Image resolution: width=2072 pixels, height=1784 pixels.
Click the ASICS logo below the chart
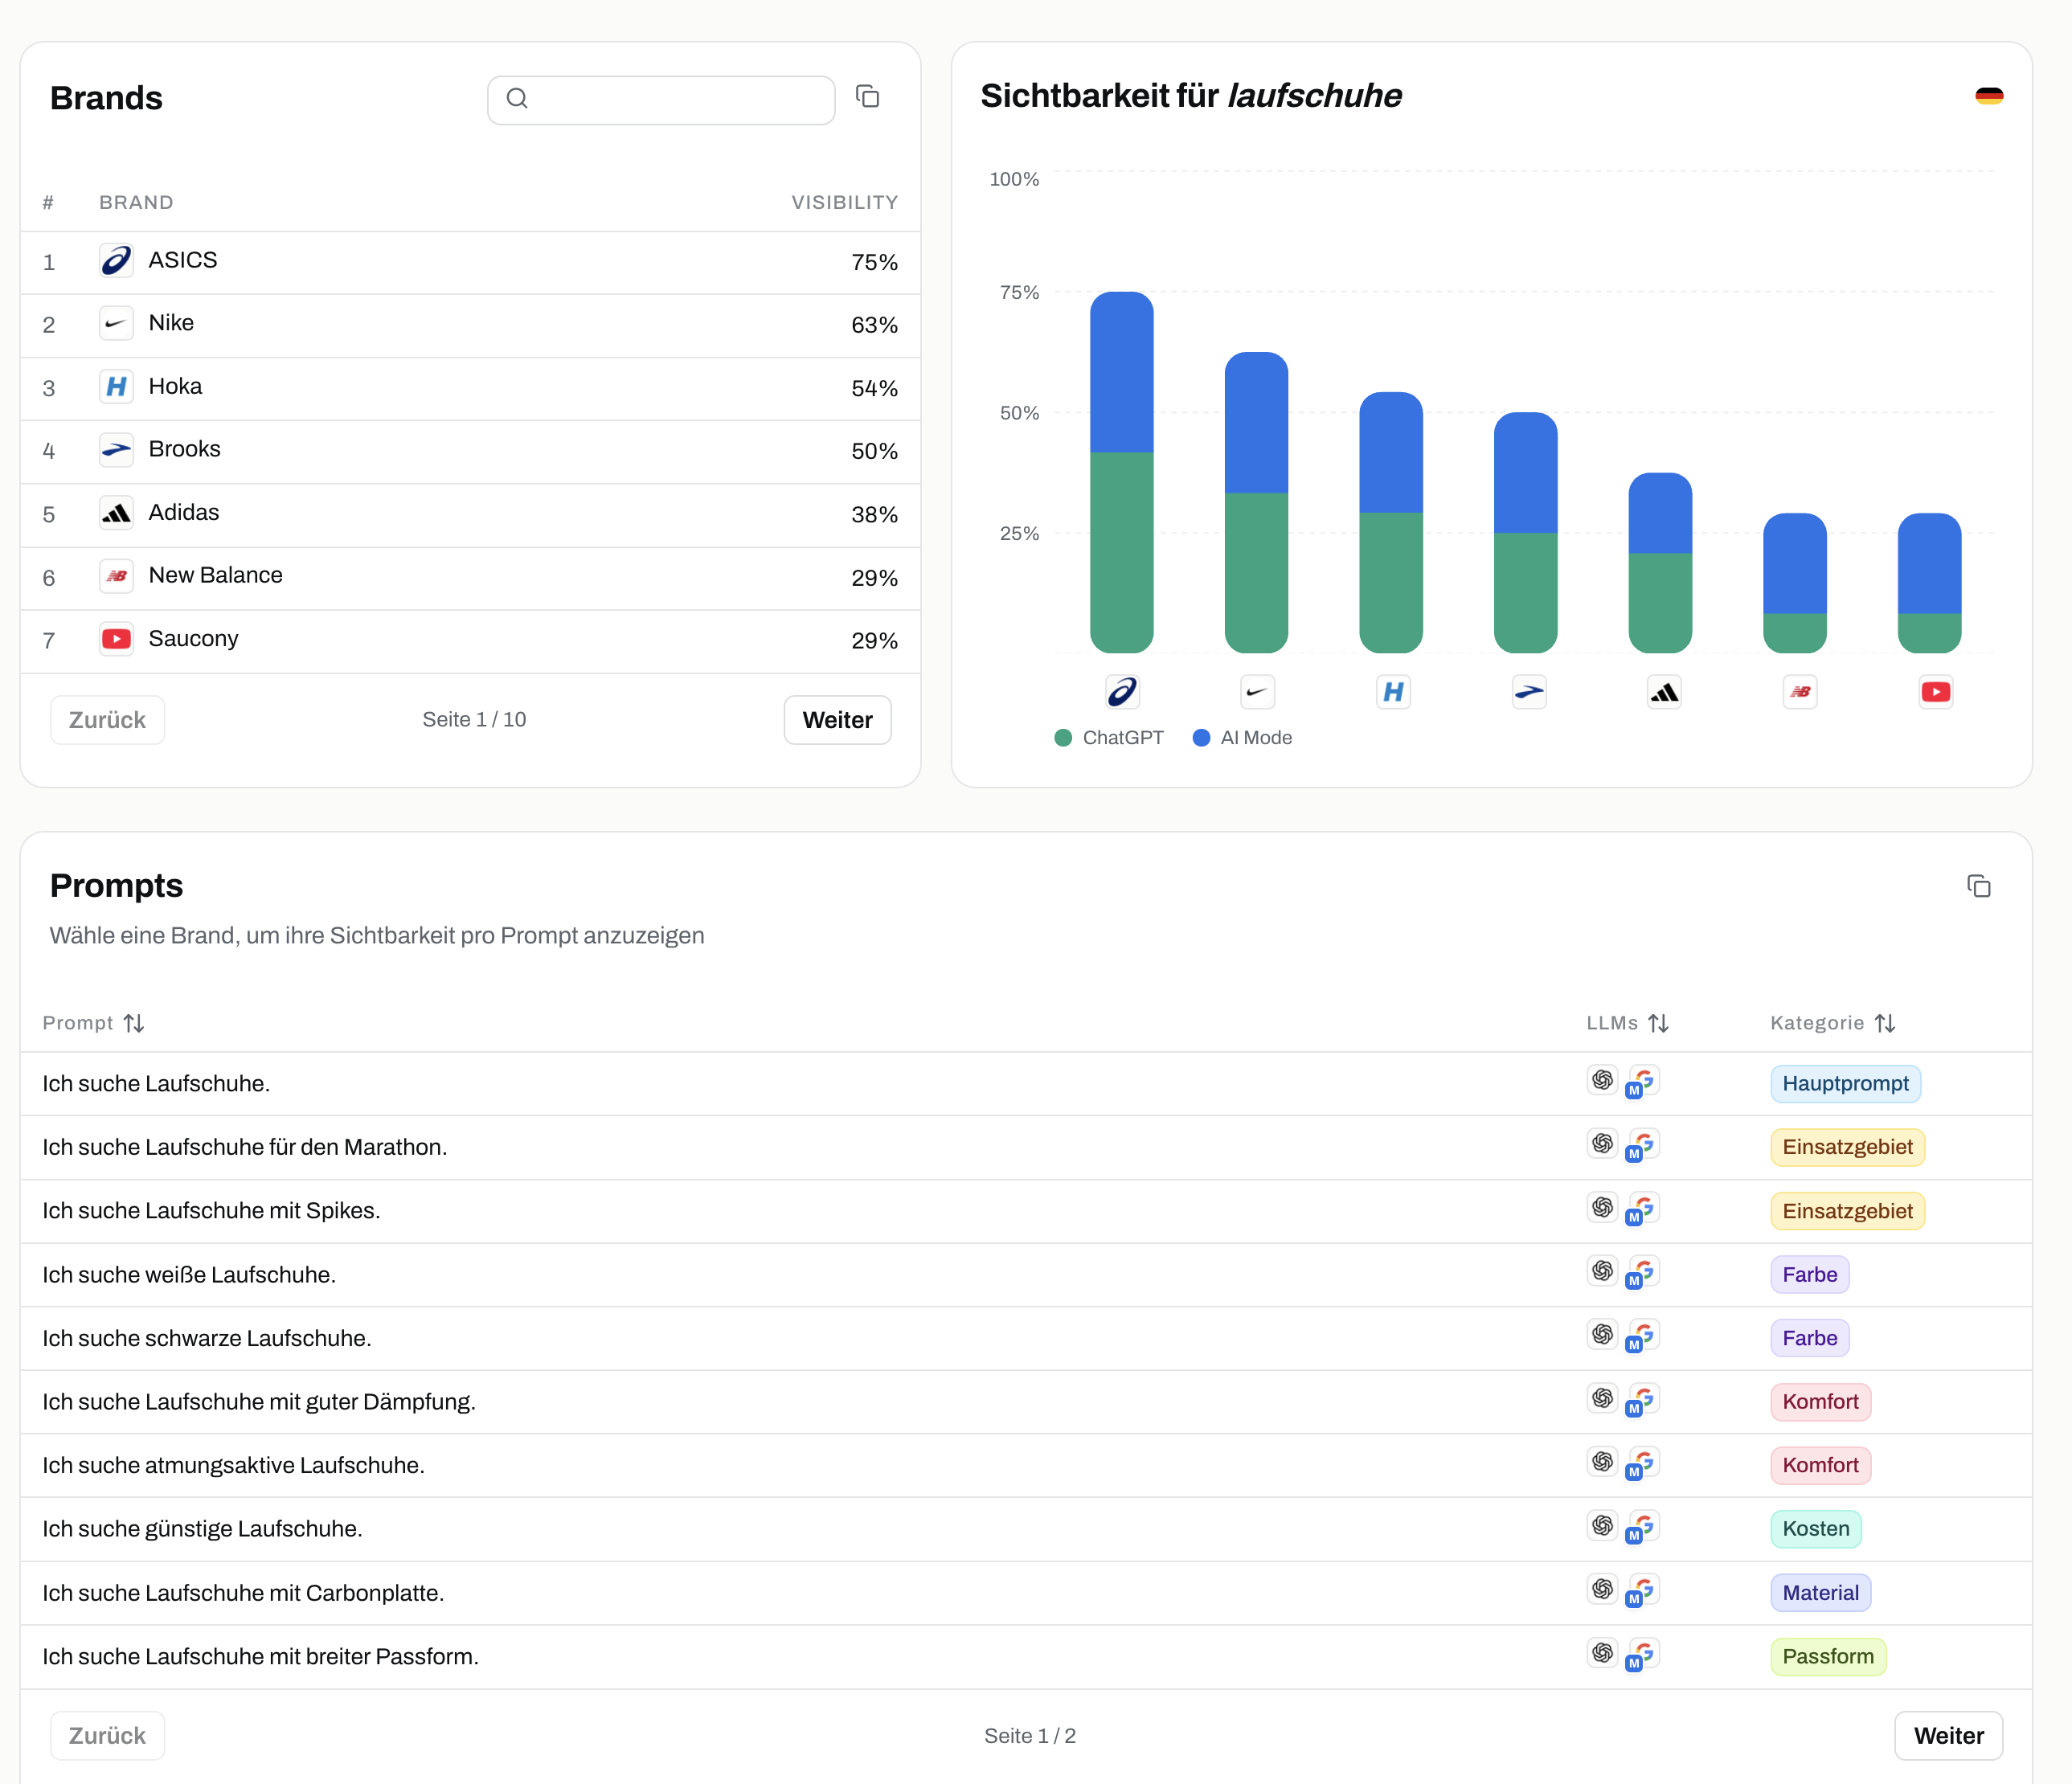tap(1122, 692)
